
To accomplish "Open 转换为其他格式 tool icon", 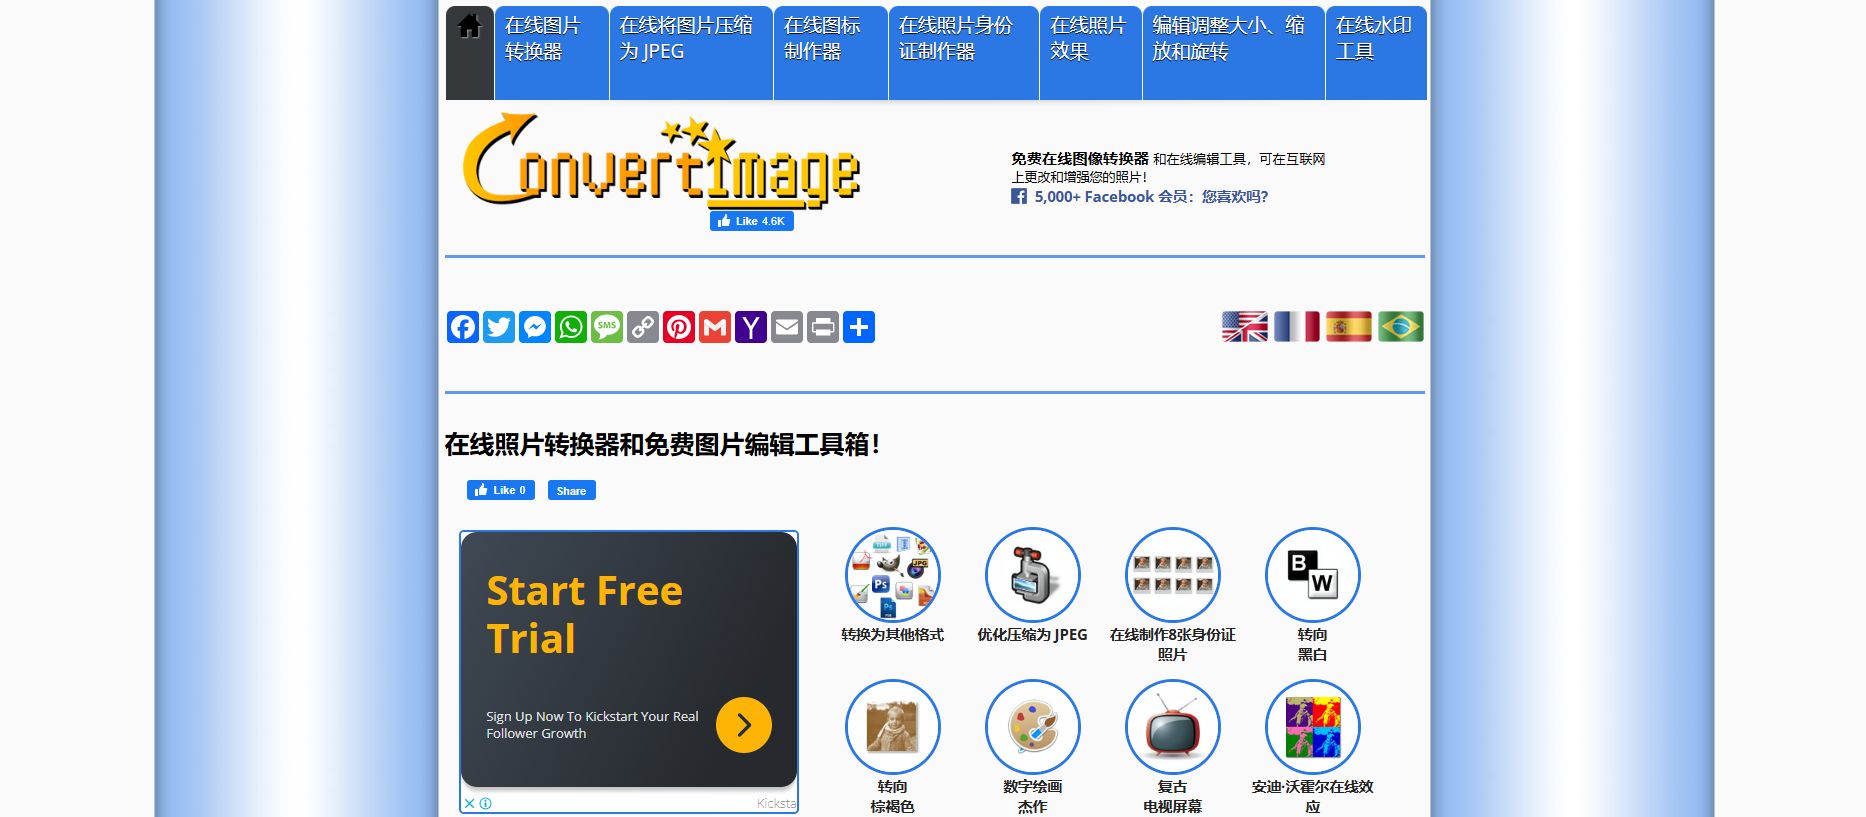I will (x=893, y=575).
